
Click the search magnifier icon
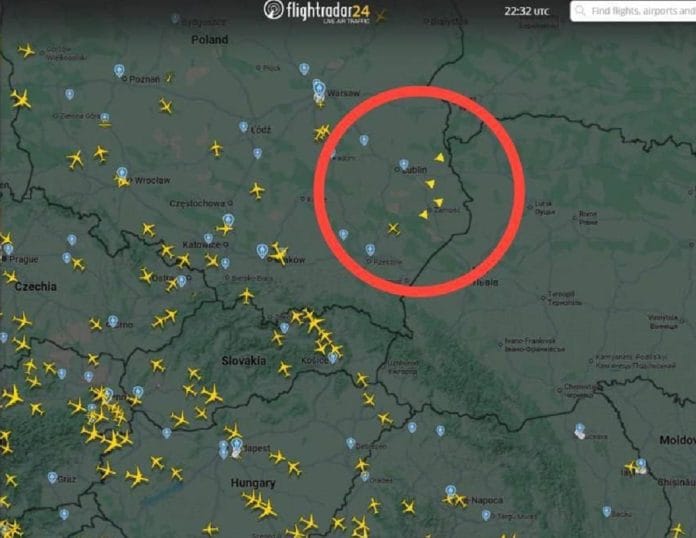pos(580,11)
